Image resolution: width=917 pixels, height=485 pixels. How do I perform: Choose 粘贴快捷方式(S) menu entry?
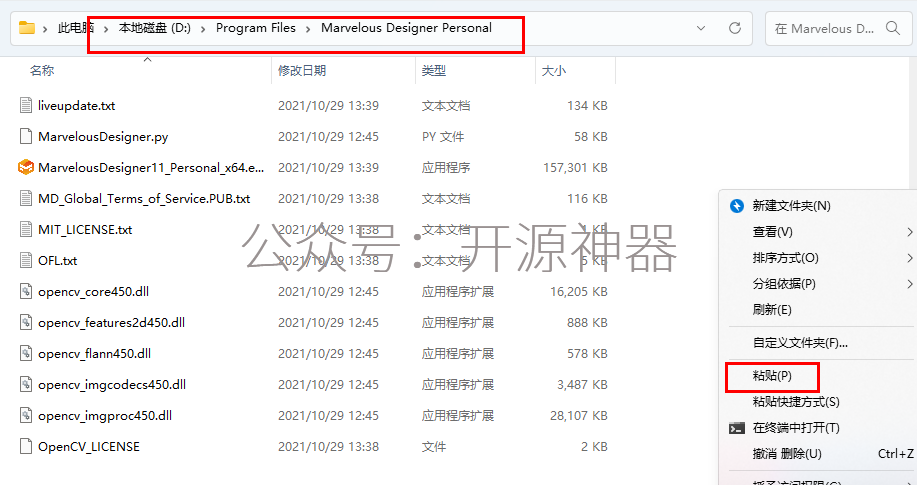click(796, 402)
